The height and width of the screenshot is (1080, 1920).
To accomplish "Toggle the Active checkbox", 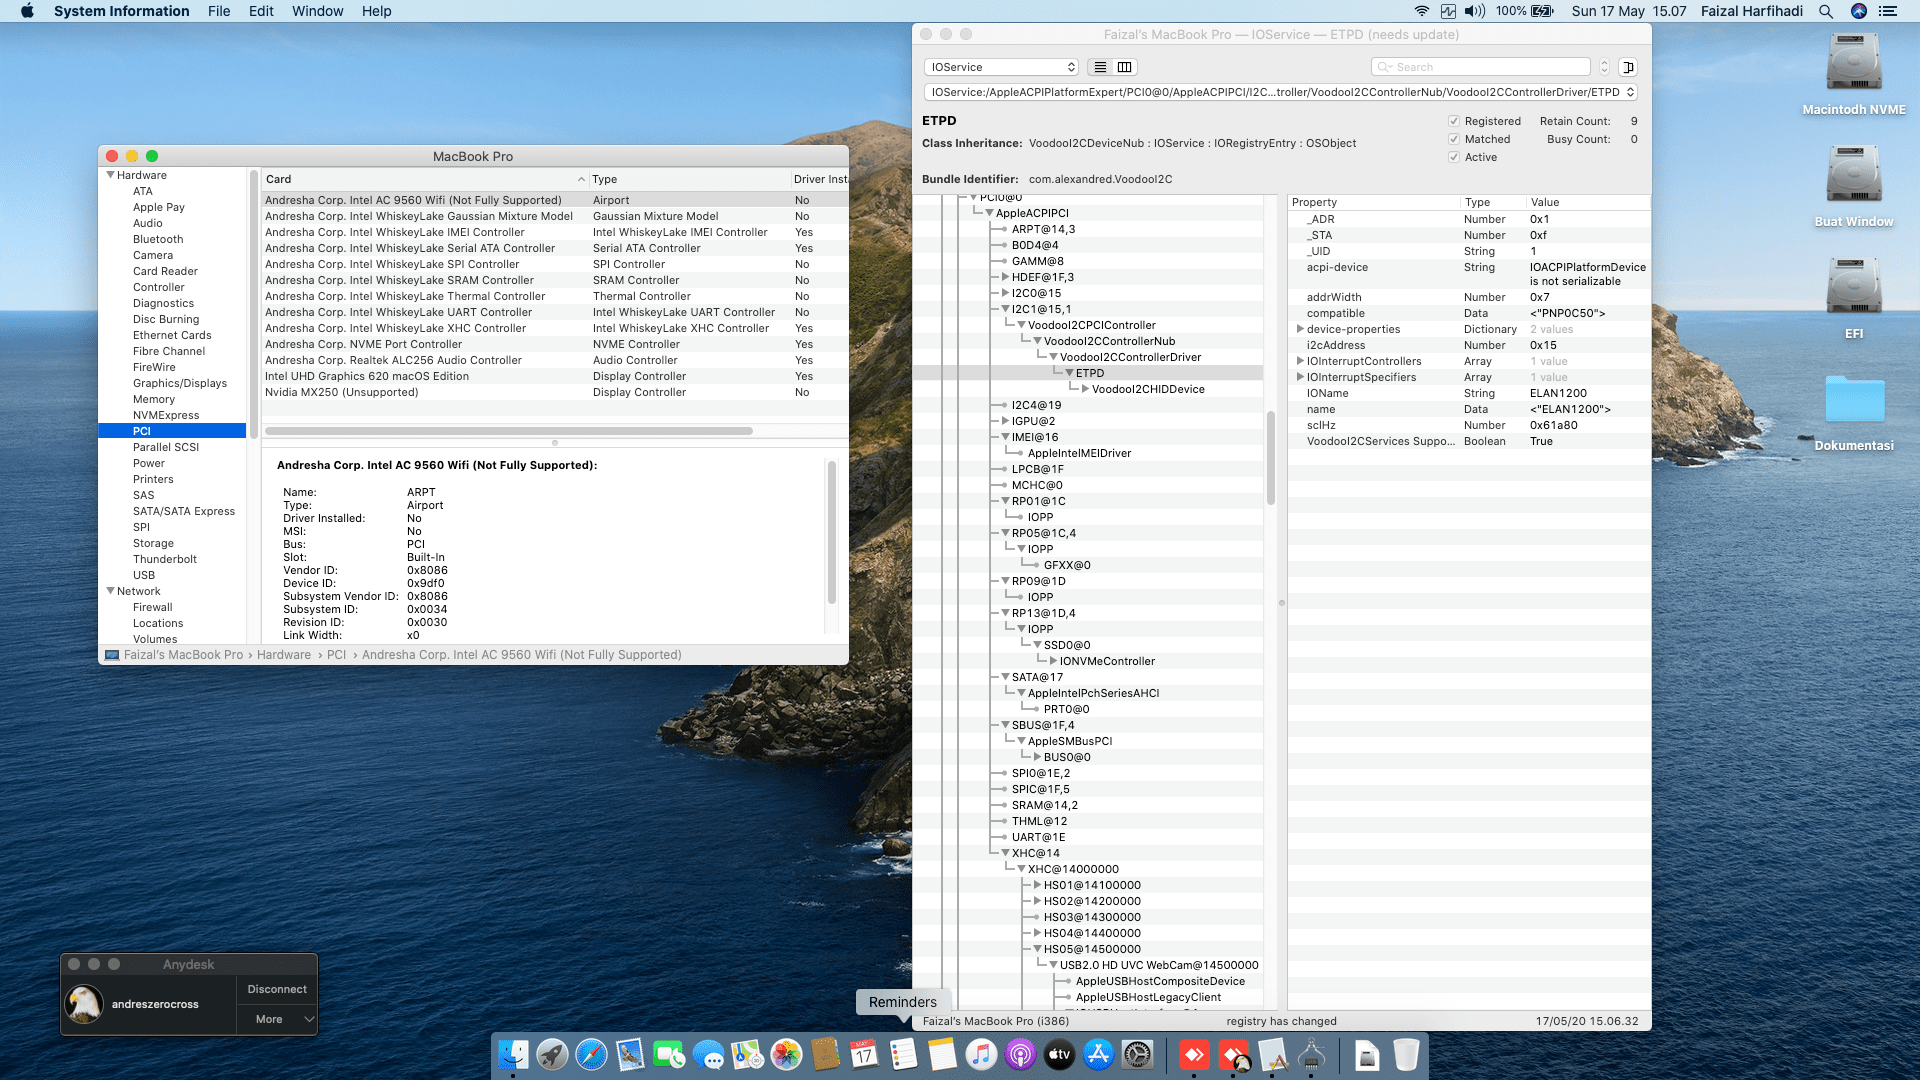I will pyautogui.click(x=1454, y=157).
